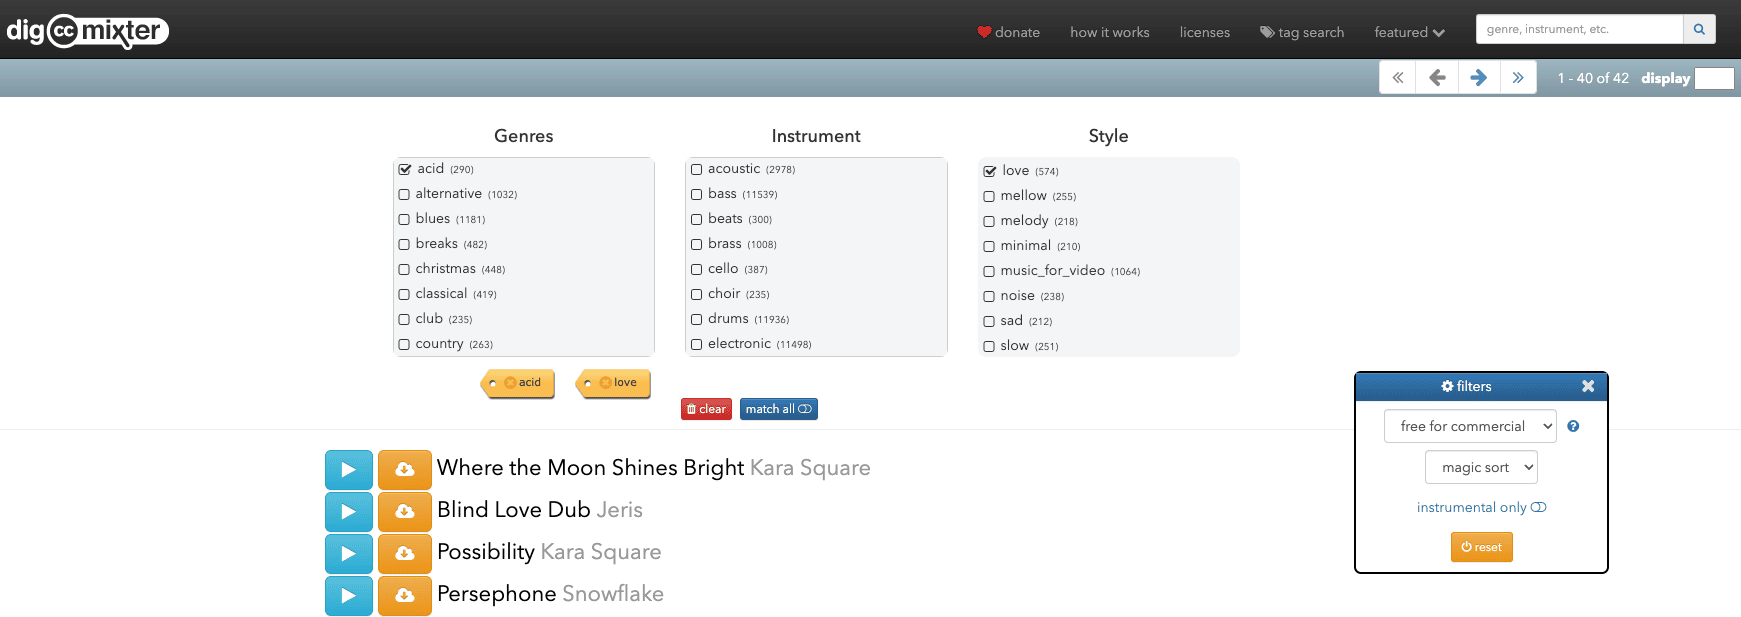Viewport: 1741px width, 617px height.
Task: Check the mellow style checkbox
Action: coord(989,196)
